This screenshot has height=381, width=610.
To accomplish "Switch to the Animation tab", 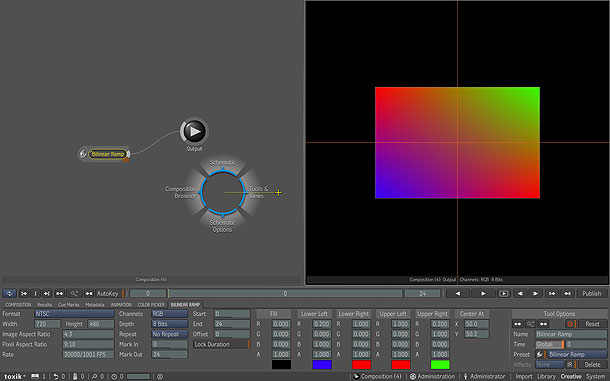I will 121,305.
